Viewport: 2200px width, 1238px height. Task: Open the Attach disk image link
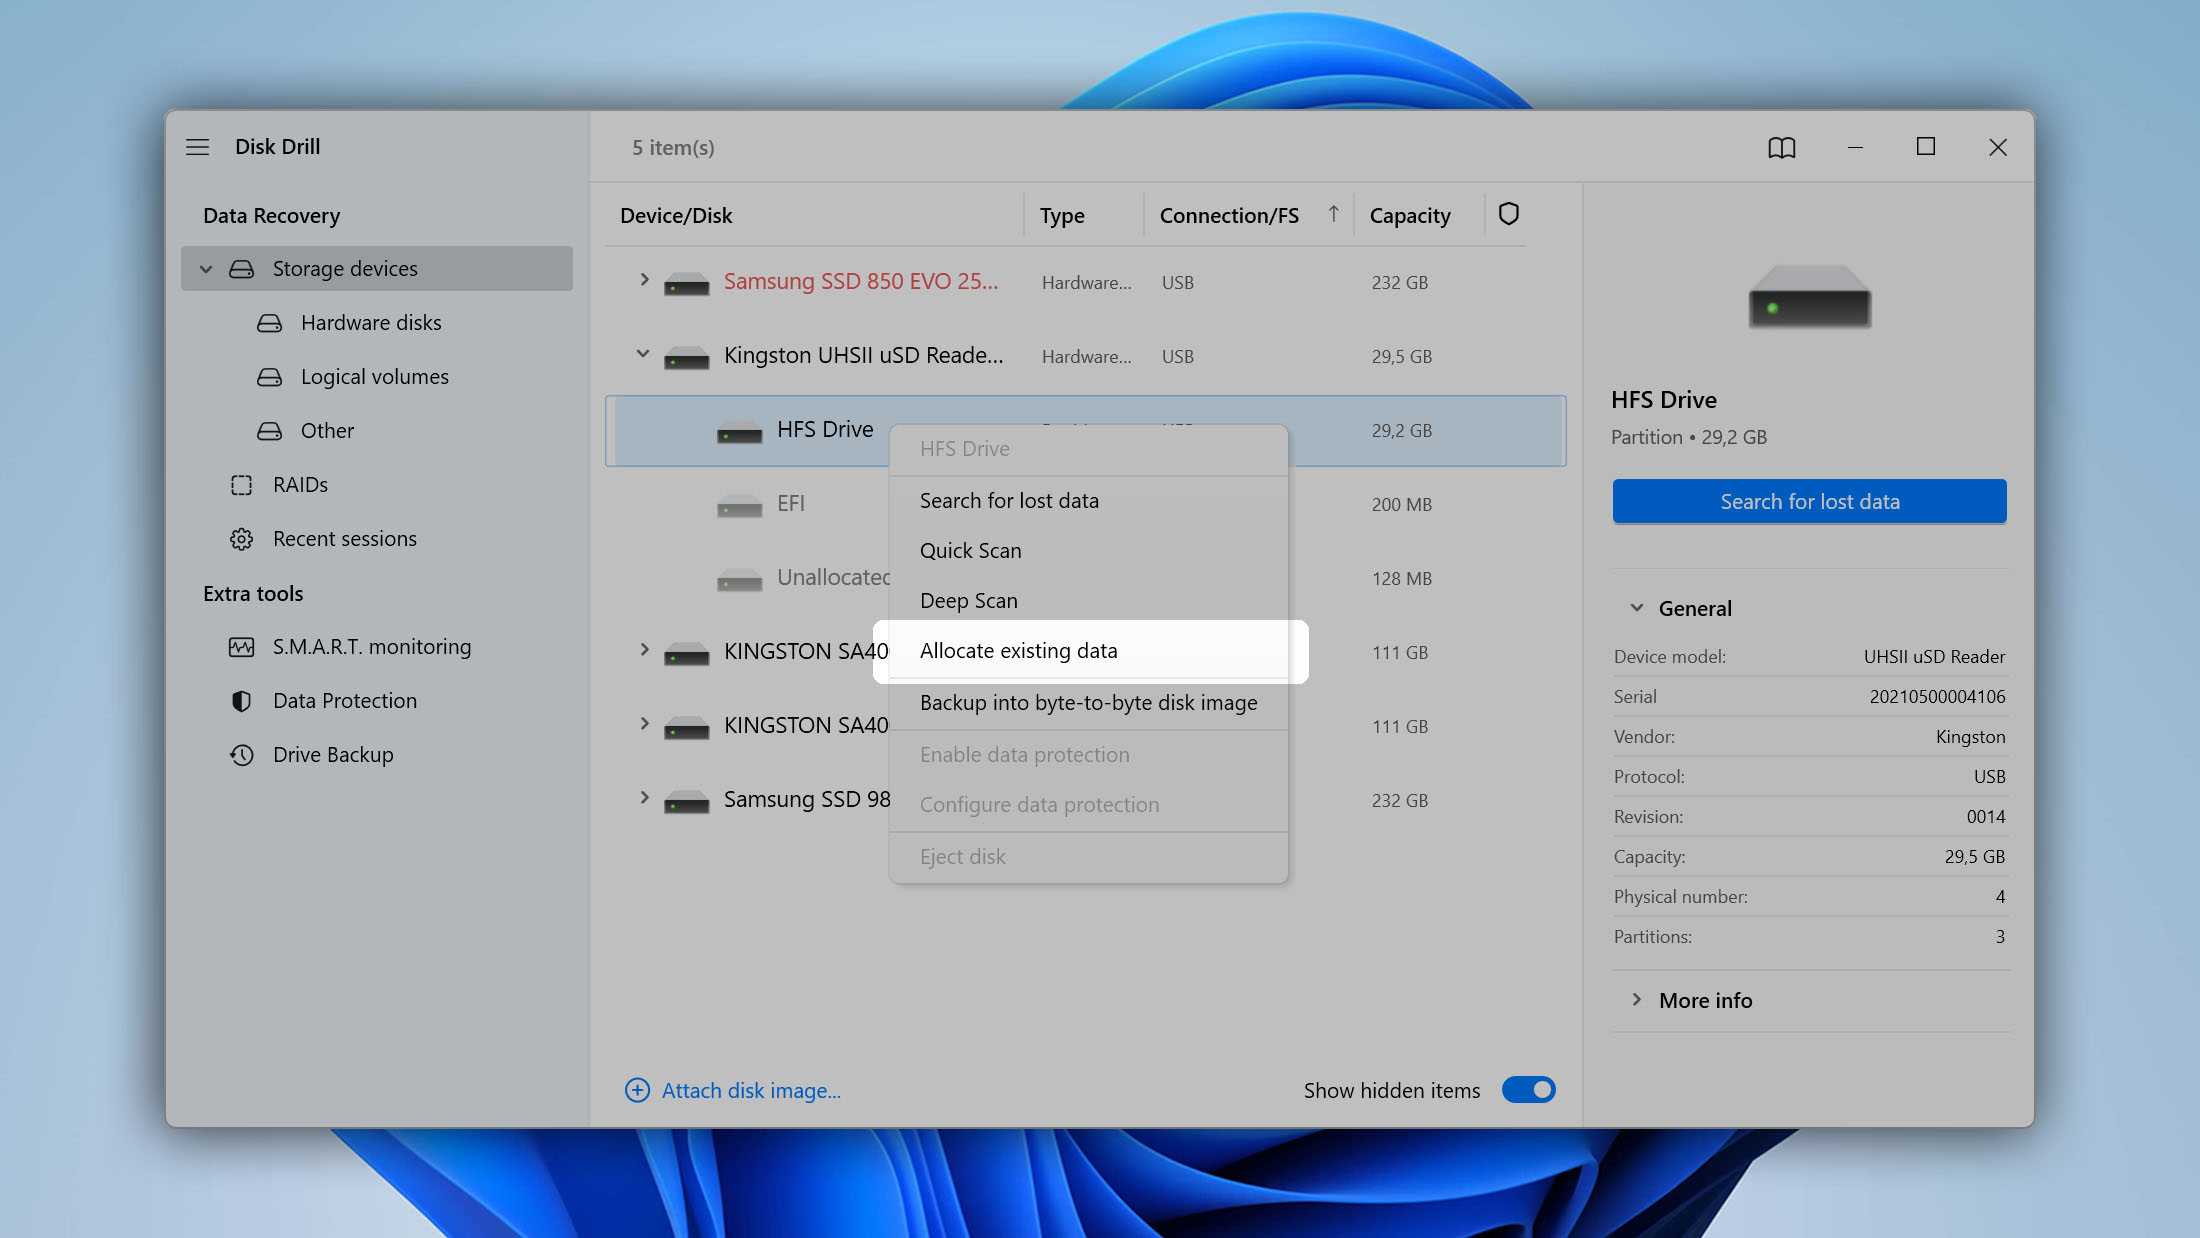751,1090
